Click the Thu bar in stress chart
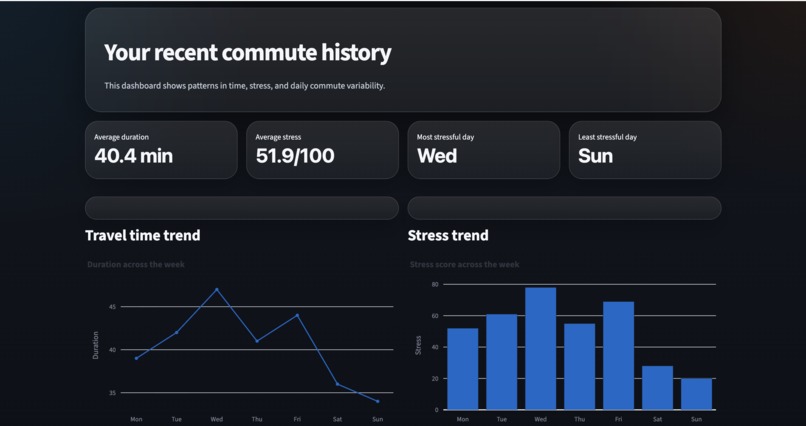Image resolution: width=806 pixels, height=426 pixels. pyautogui.click(x=580, y=366)
